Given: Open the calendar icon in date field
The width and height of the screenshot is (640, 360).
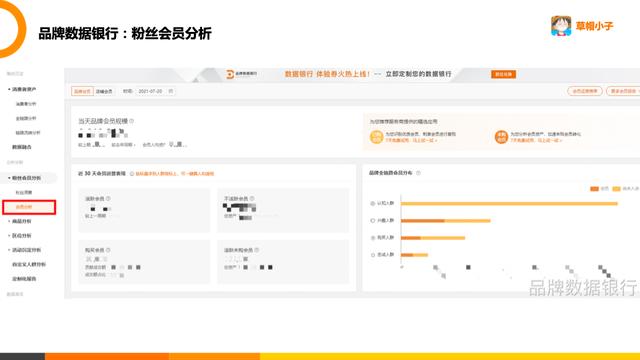Looking at the screenshot, I should click(x=171, y=91).
